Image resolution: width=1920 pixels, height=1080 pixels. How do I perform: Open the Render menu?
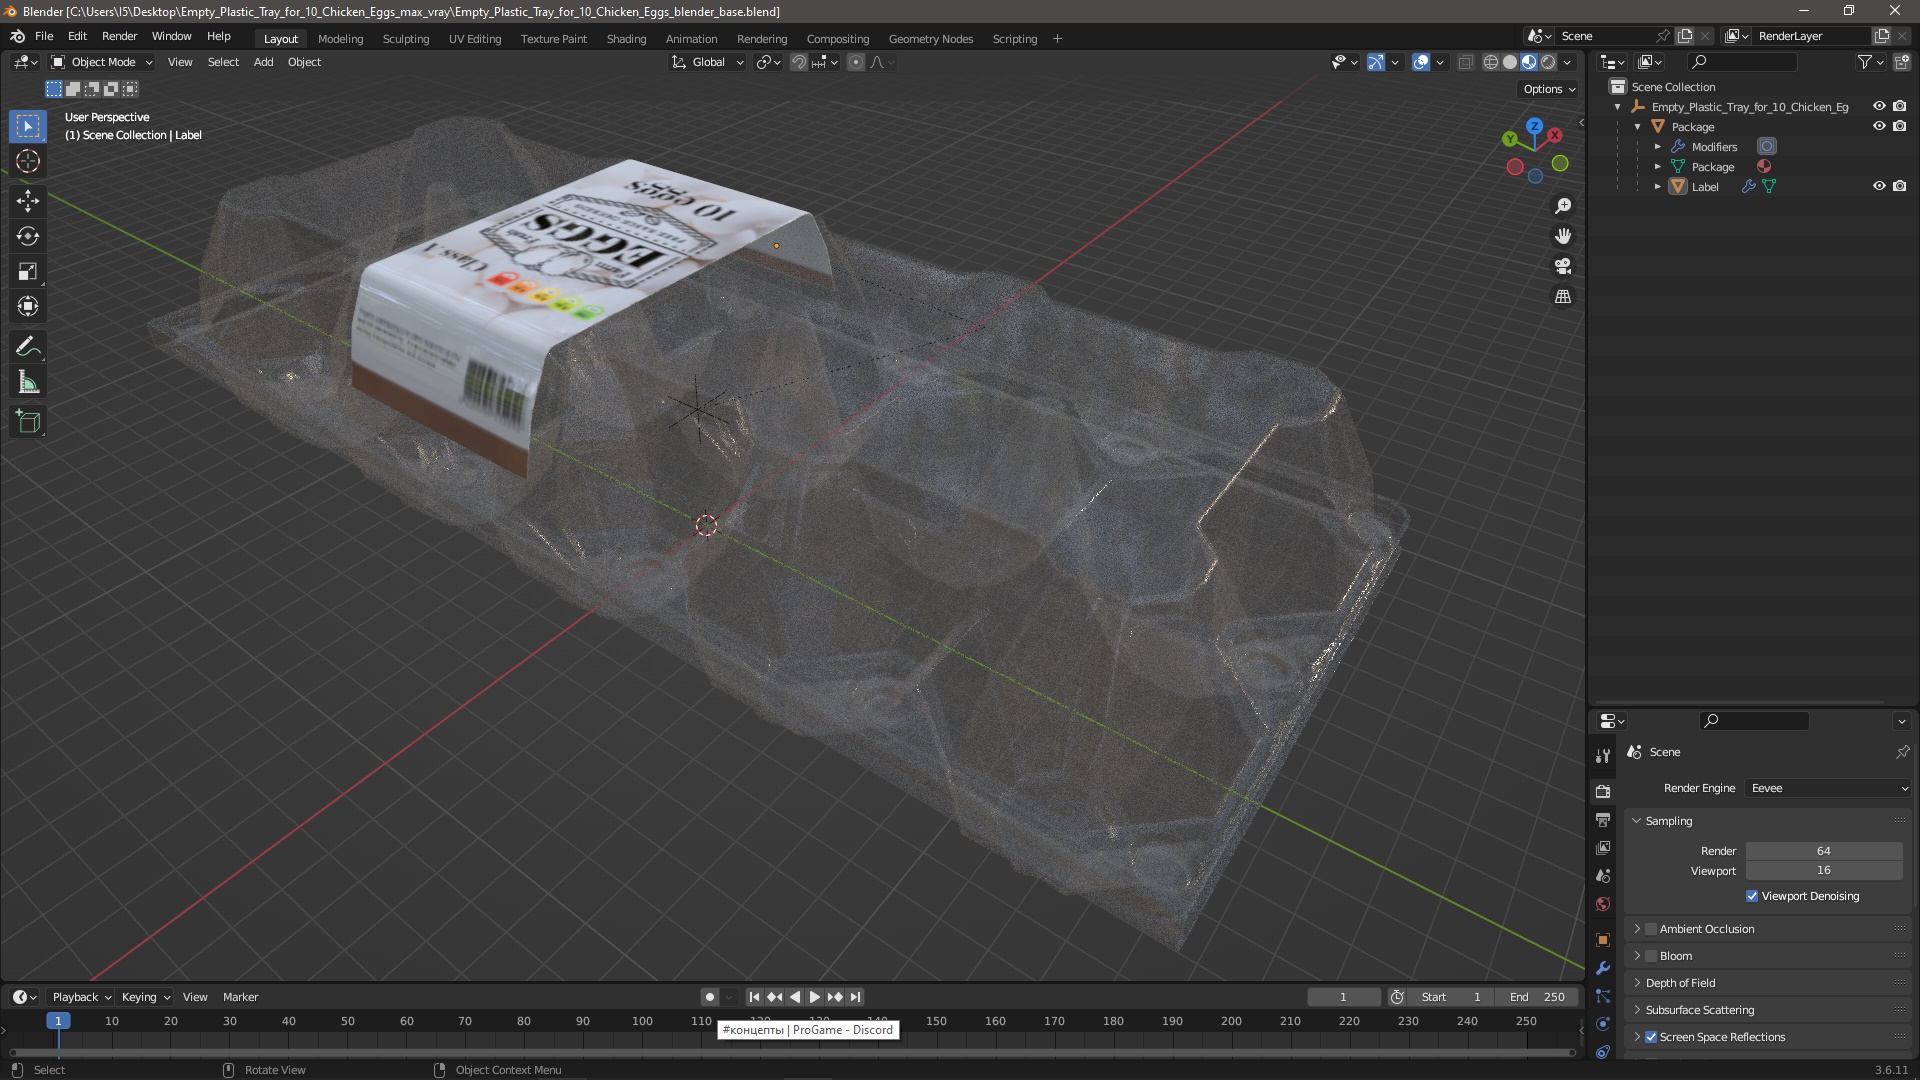tap(119, 36)
